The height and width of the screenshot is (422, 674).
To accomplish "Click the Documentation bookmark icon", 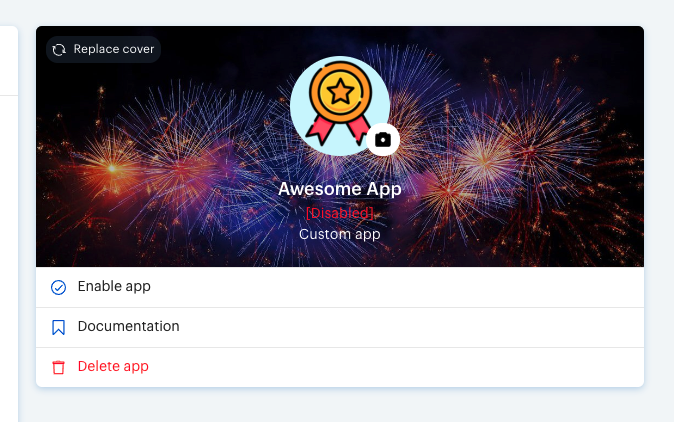I will (x=58, y=327).
